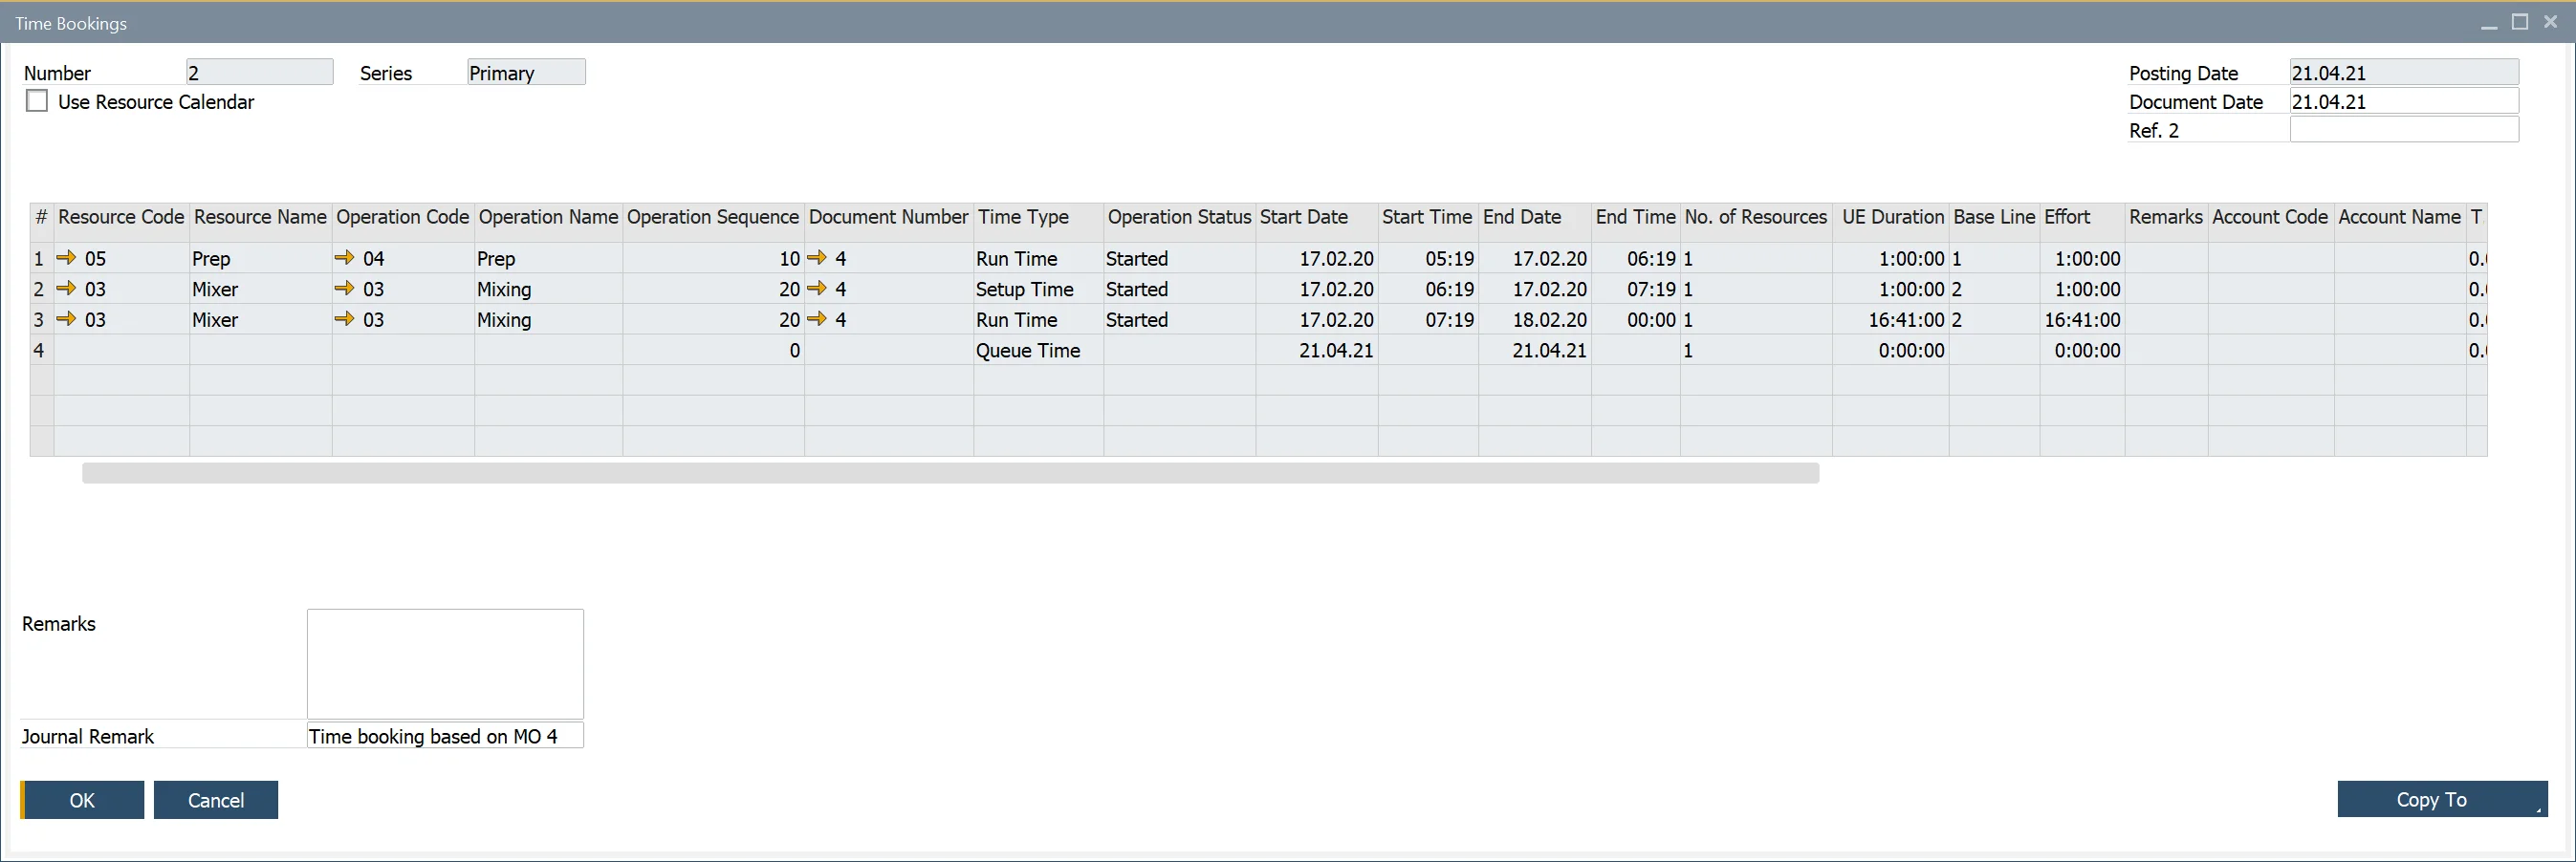Viewport: 2576px width, 862px height.
Task: Open Resource 03 via link arrow in row 2
Action: coord(67,289)
